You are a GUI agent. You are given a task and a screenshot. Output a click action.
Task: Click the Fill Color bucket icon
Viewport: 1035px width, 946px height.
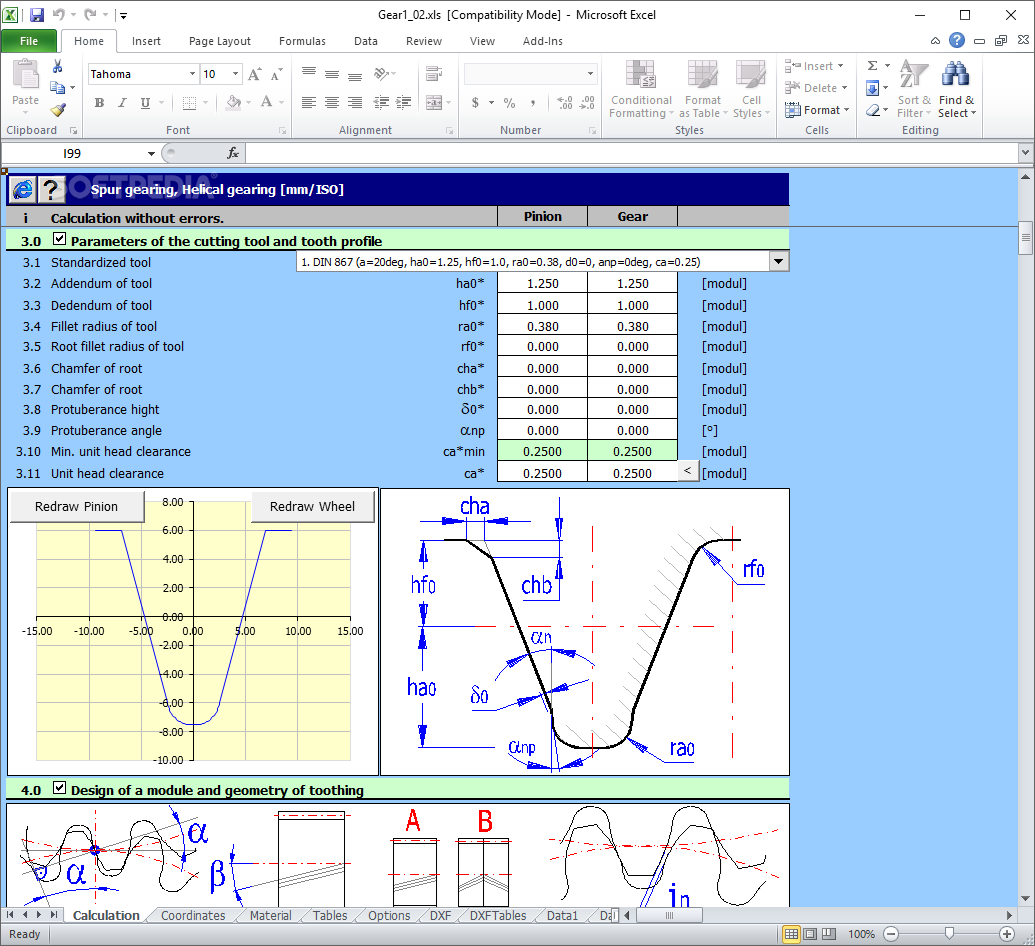[x=233, y=102]
